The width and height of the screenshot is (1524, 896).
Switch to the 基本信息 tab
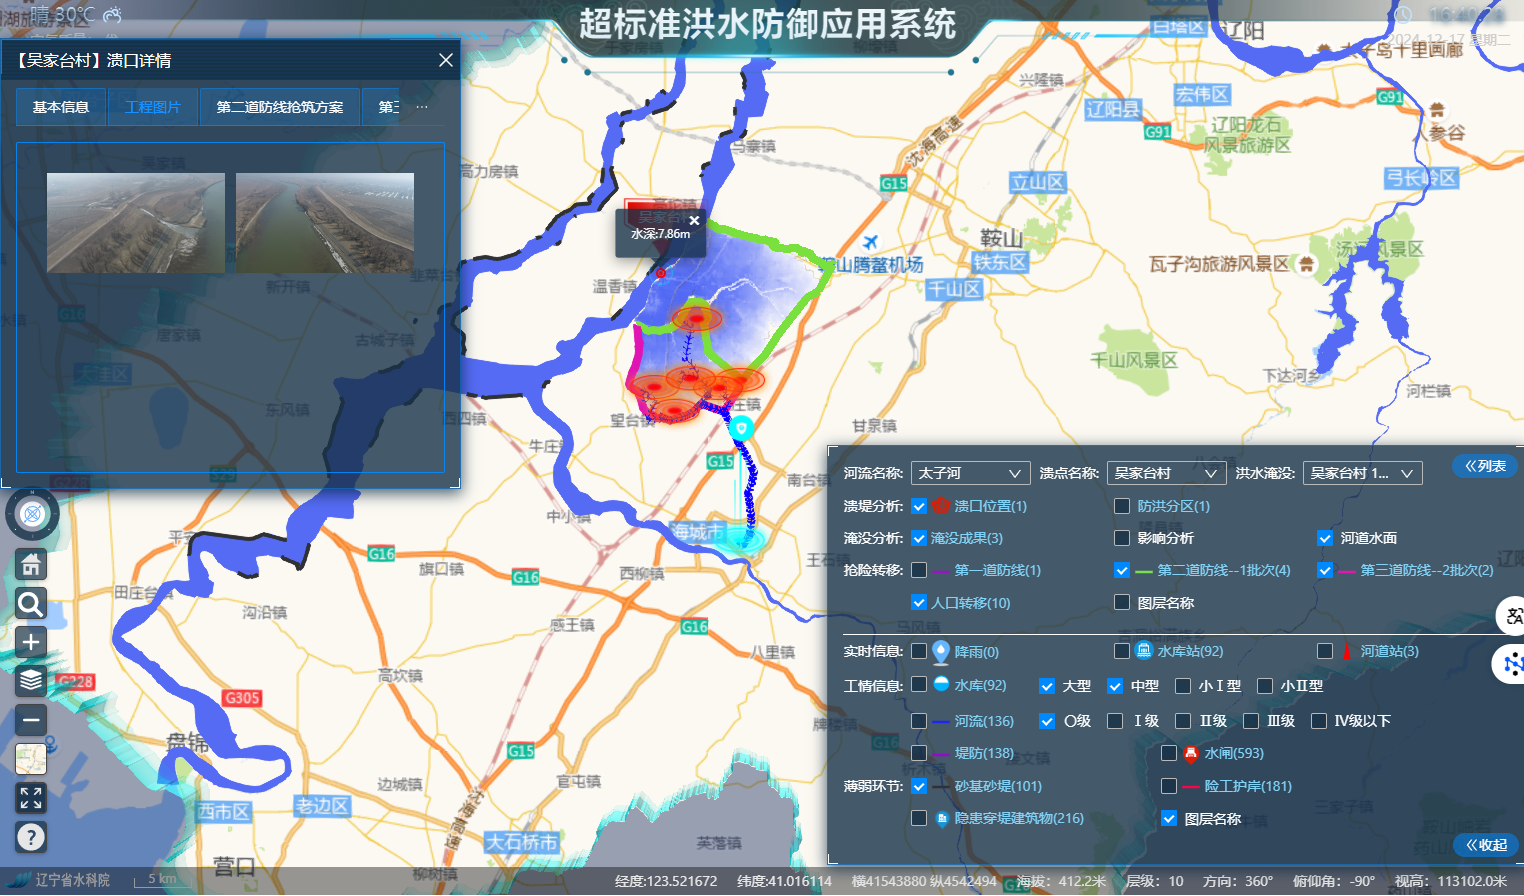tap(61, 107)
